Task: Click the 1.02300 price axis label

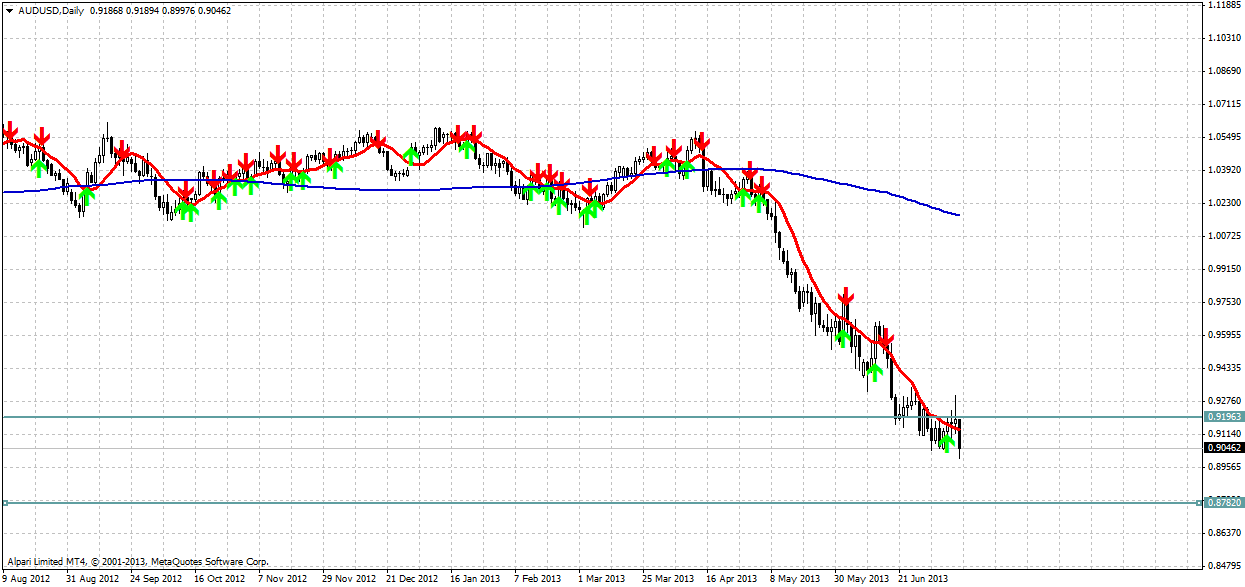Action: [x=1224, y=203]
